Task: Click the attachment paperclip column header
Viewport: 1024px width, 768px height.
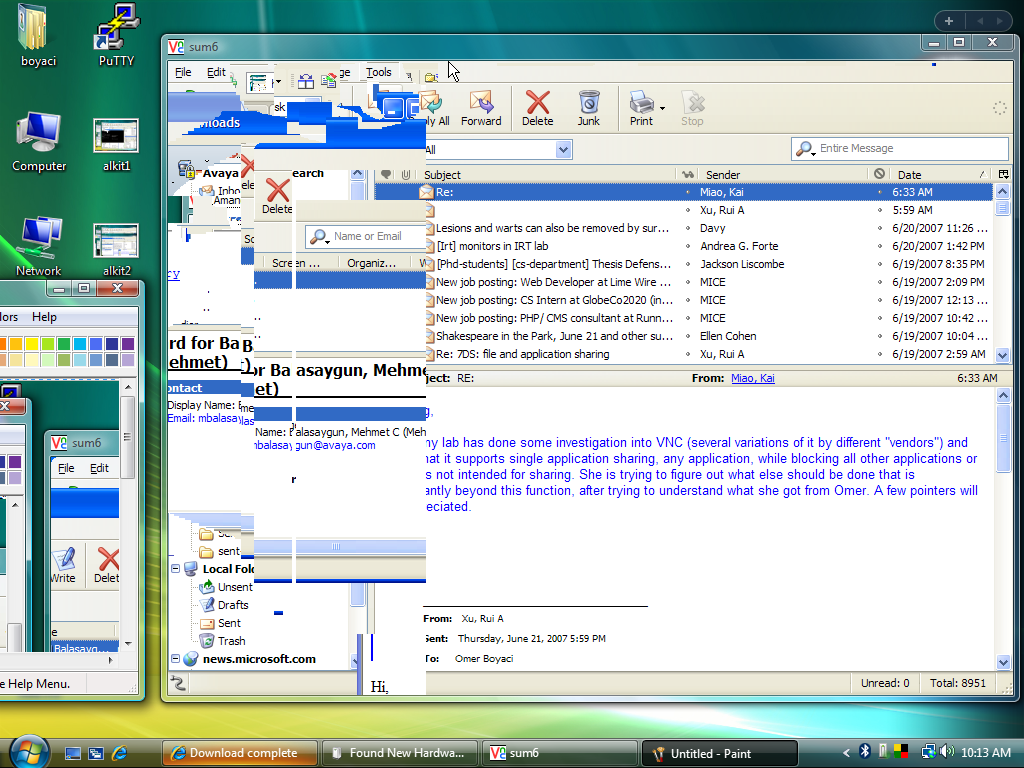Action: pyautogui.click(x=406, y=174)
